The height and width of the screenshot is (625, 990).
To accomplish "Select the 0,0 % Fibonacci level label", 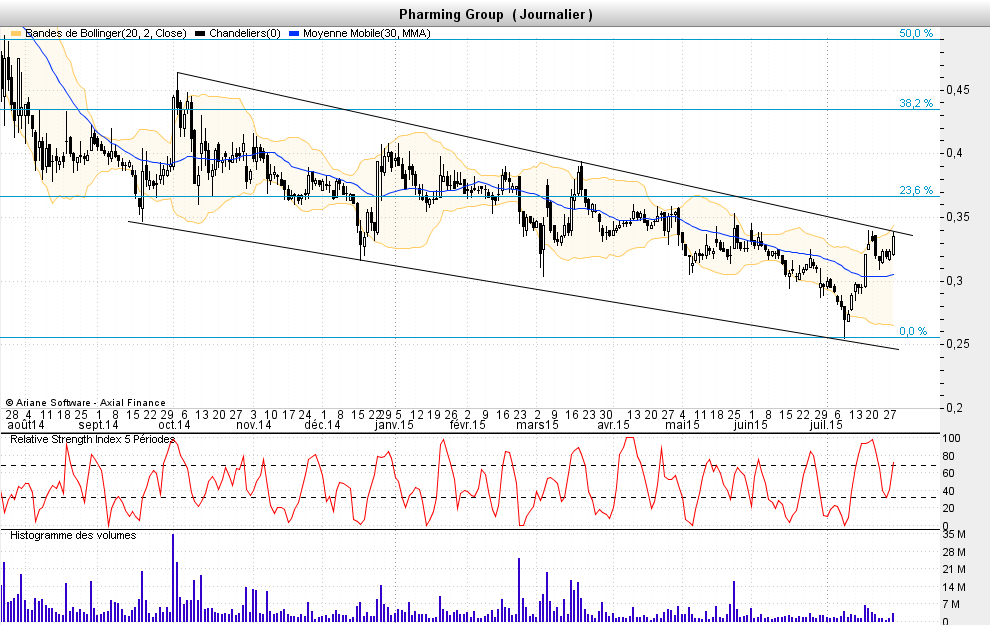I will pos(912,331).
